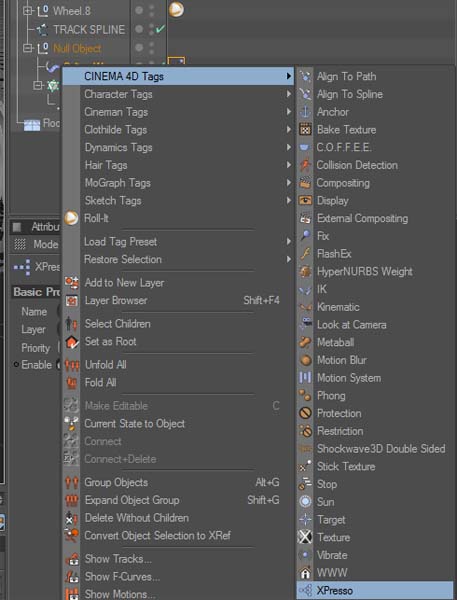Choose Show Tracks...
The image size is (457, 600).
pos(178,559)
